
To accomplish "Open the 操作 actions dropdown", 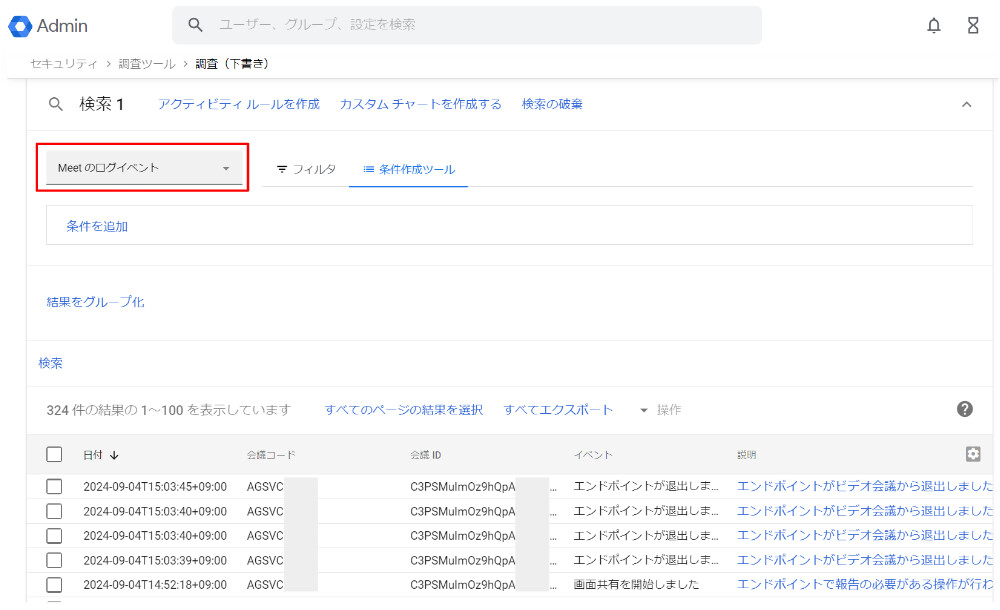I will point(660,410).
